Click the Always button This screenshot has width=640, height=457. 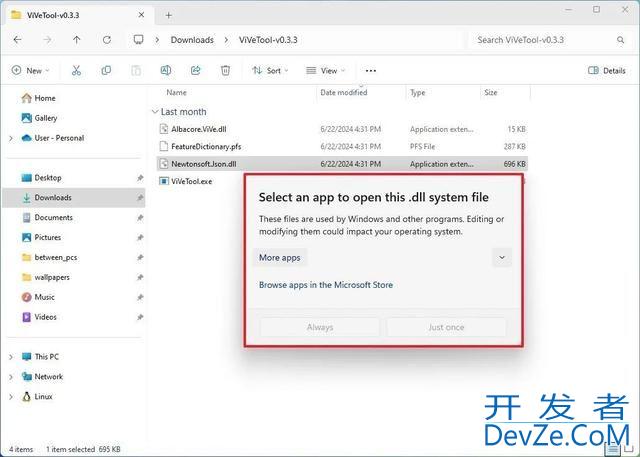point(320,327)
